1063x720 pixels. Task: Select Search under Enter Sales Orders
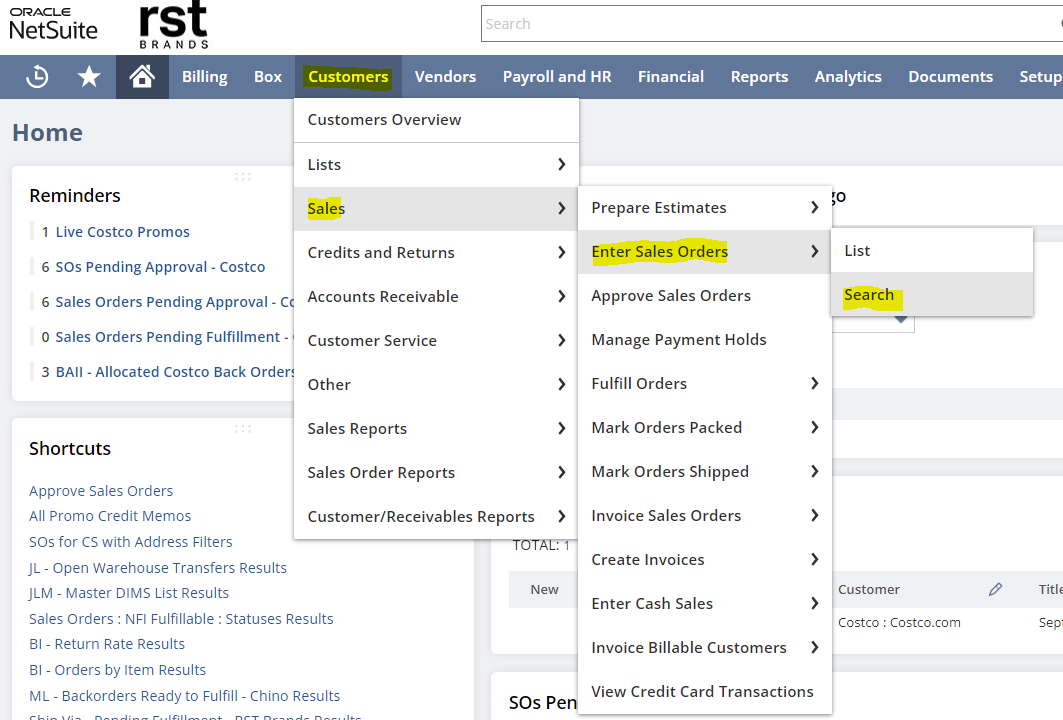pos(932,295)
